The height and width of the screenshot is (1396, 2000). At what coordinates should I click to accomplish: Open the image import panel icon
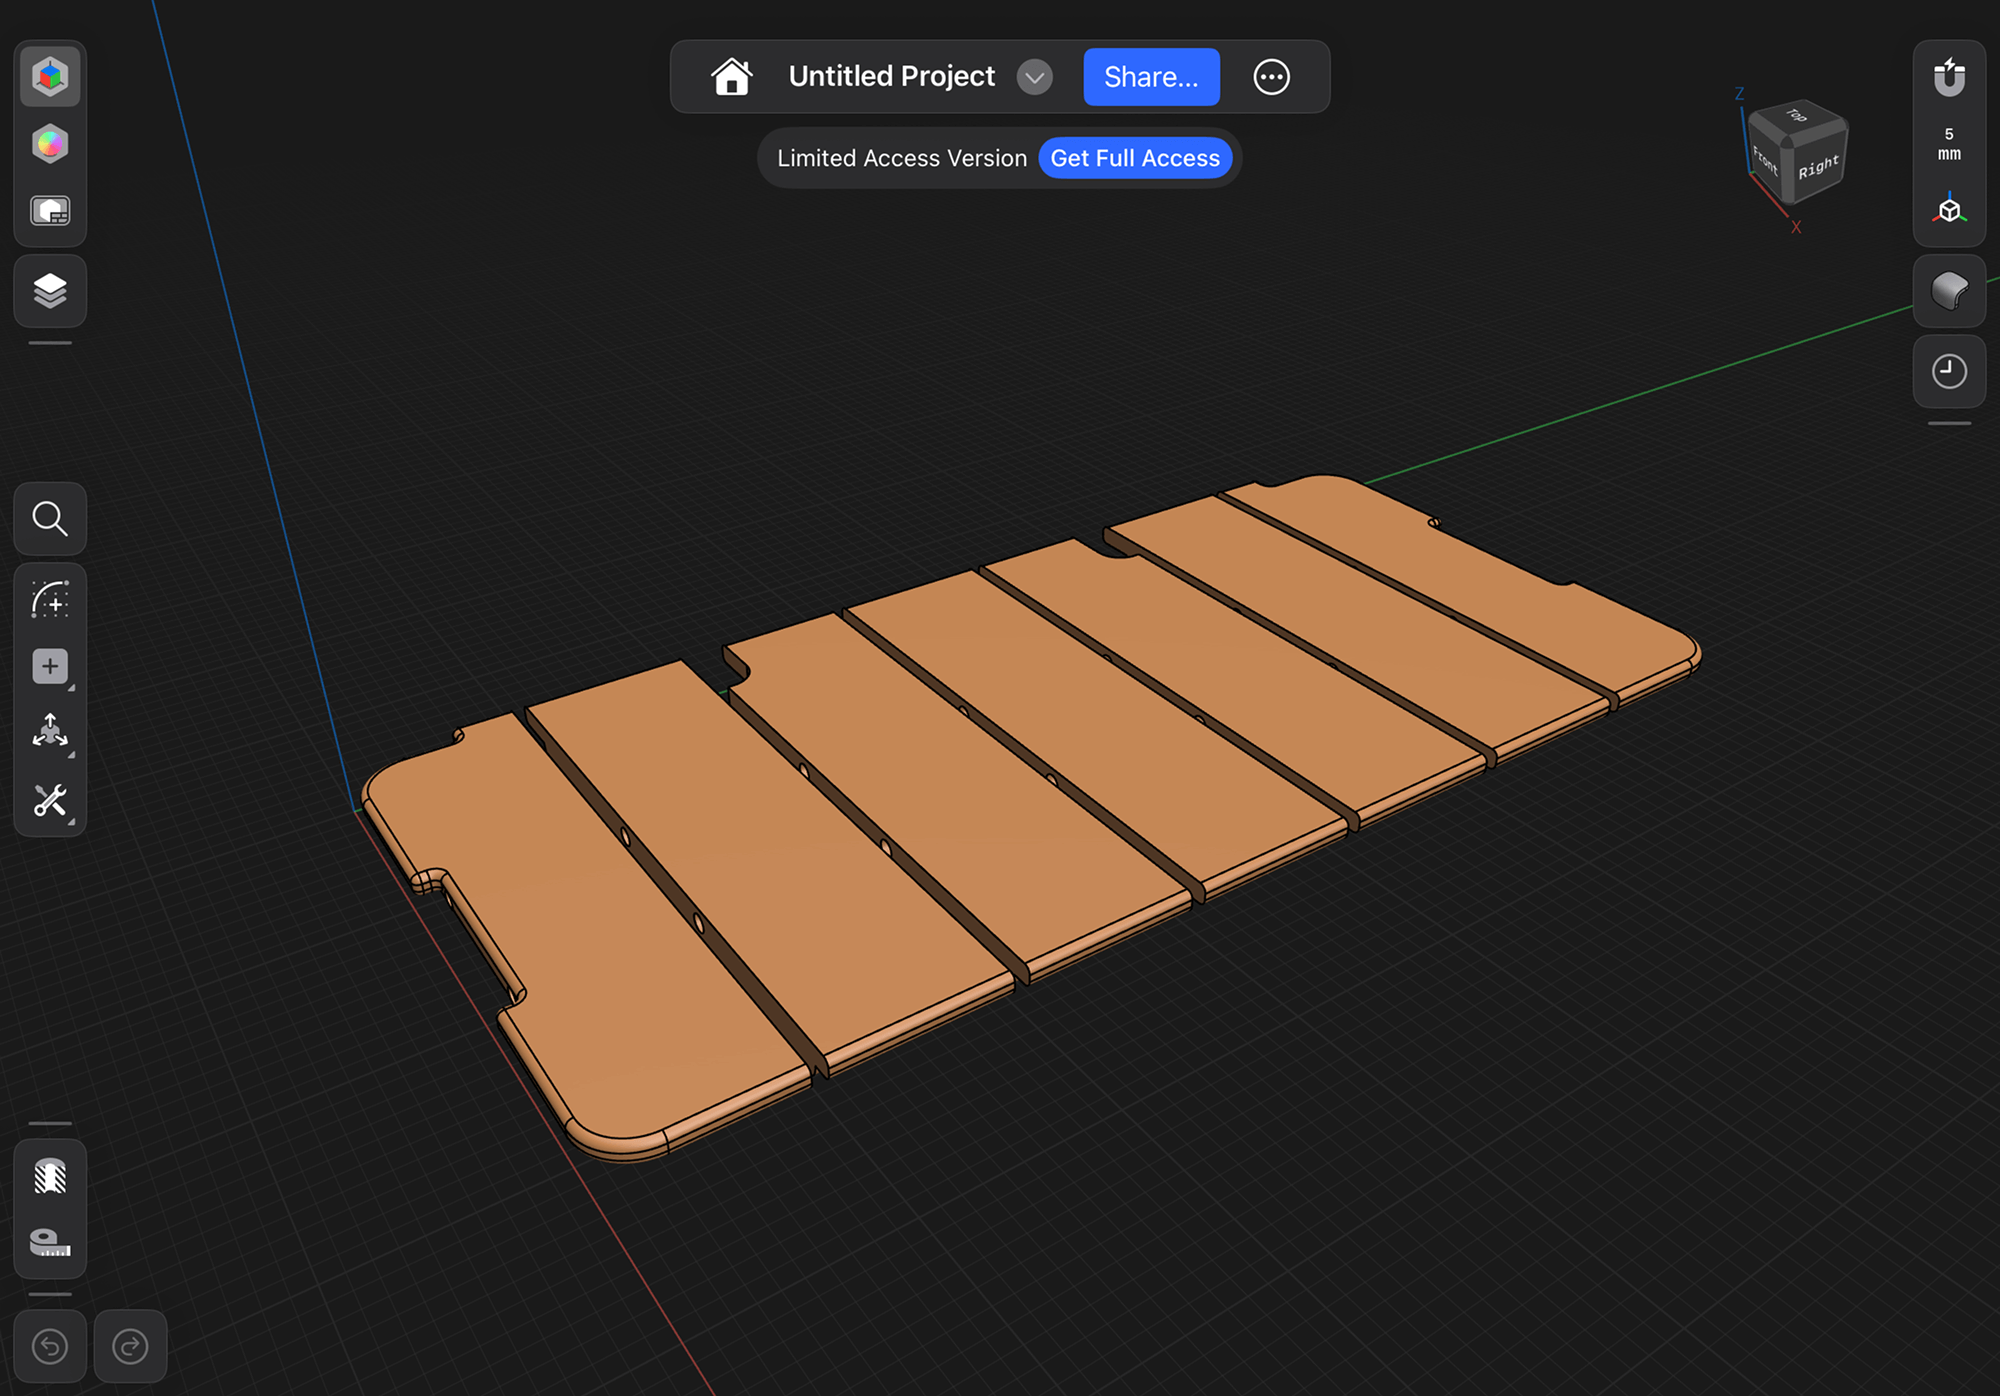pyautogui.click(x=50, y=211)
